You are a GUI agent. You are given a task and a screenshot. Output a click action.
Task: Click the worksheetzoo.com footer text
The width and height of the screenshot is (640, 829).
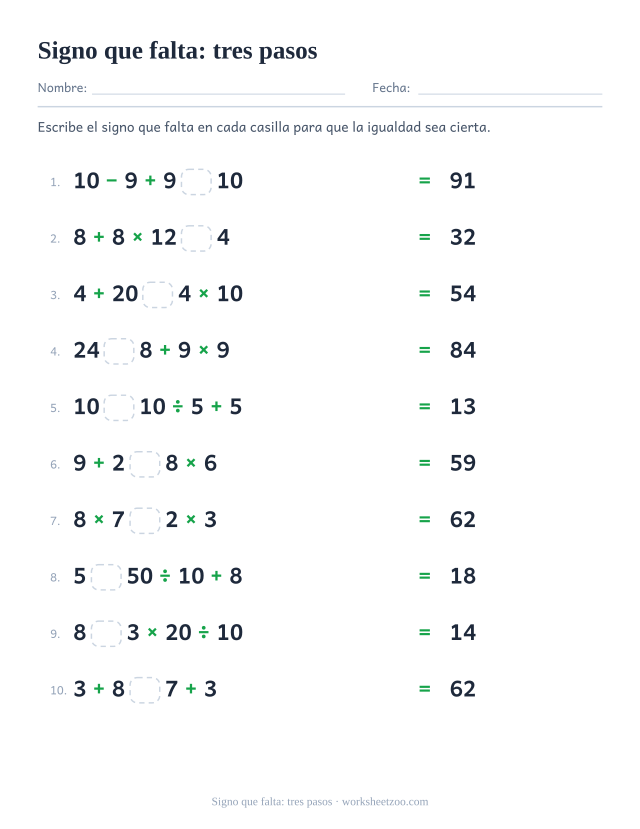coord(385,802)
